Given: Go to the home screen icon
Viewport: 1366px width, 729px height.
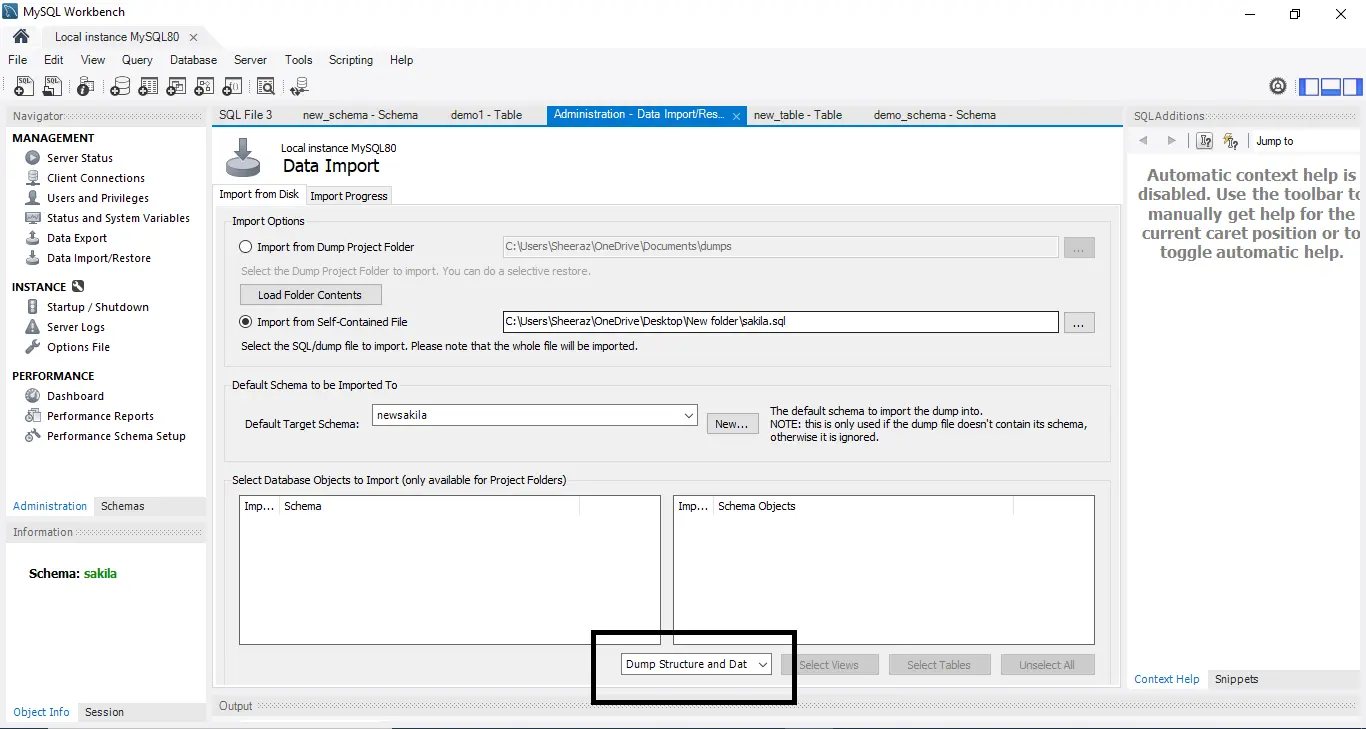Looking at the screenshot, I should (21, 36).
